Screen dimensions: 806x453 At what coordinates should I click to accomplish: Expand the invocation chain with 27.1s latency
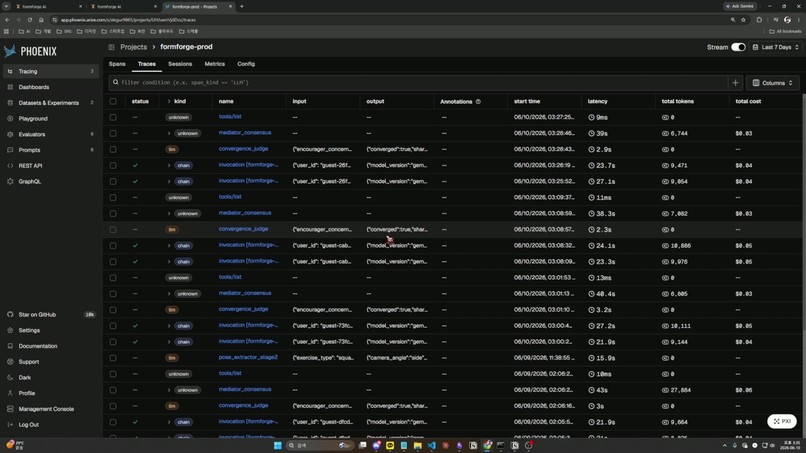pos(169,182)
